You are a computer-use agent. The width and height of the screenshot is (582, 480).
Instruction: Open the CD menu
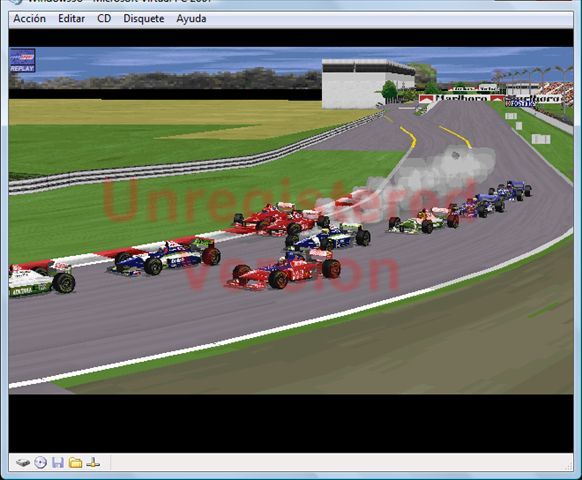coord(104,19)
